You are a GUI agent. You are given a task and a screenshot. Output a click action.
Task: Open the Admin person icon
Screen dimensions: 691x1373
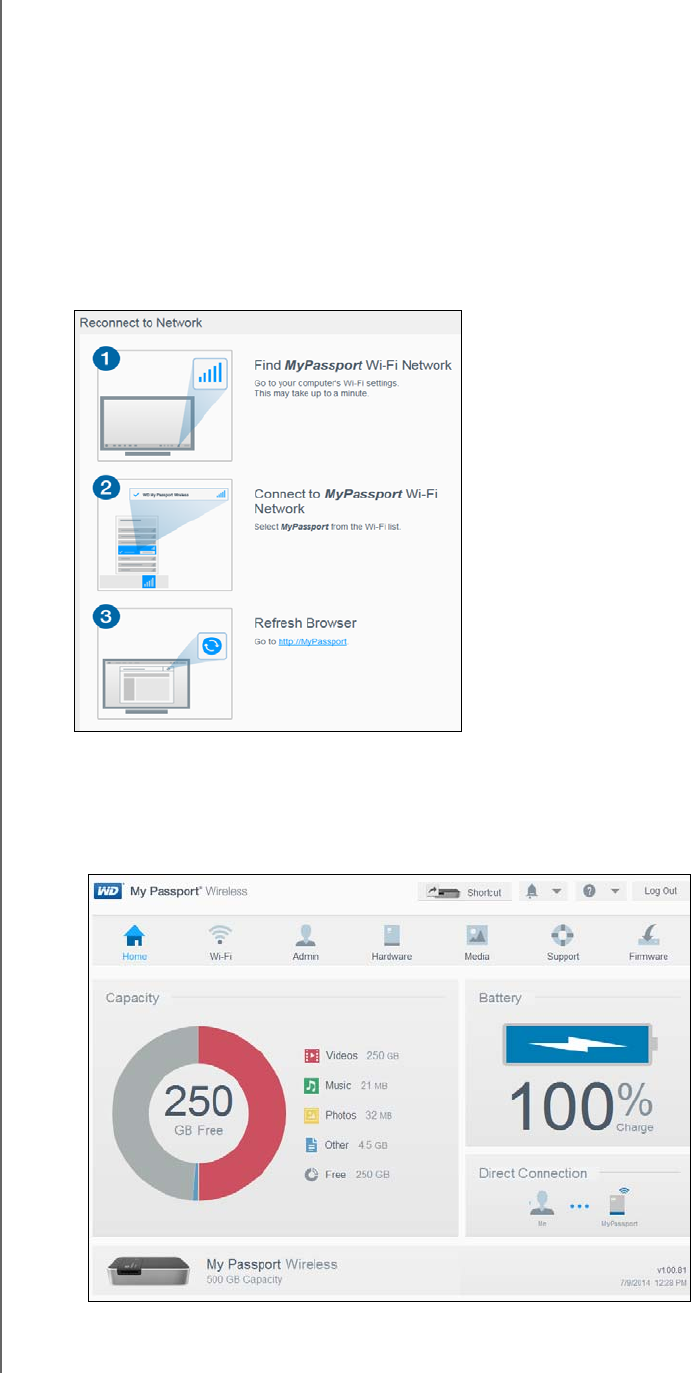(306, 934)
